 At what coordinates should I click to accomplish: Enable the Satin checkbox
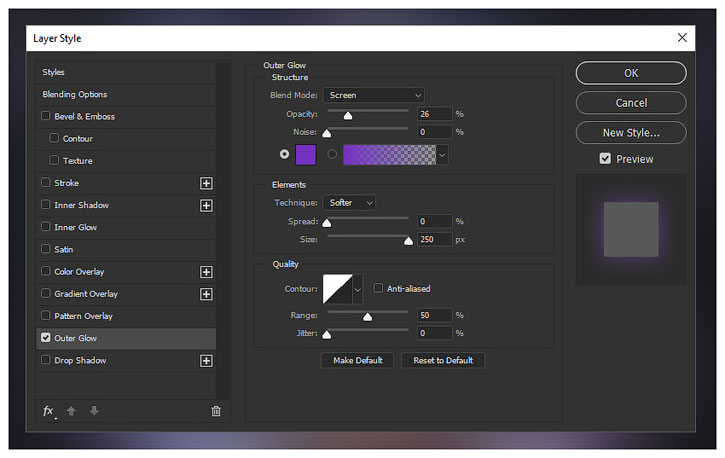(45, 249)
